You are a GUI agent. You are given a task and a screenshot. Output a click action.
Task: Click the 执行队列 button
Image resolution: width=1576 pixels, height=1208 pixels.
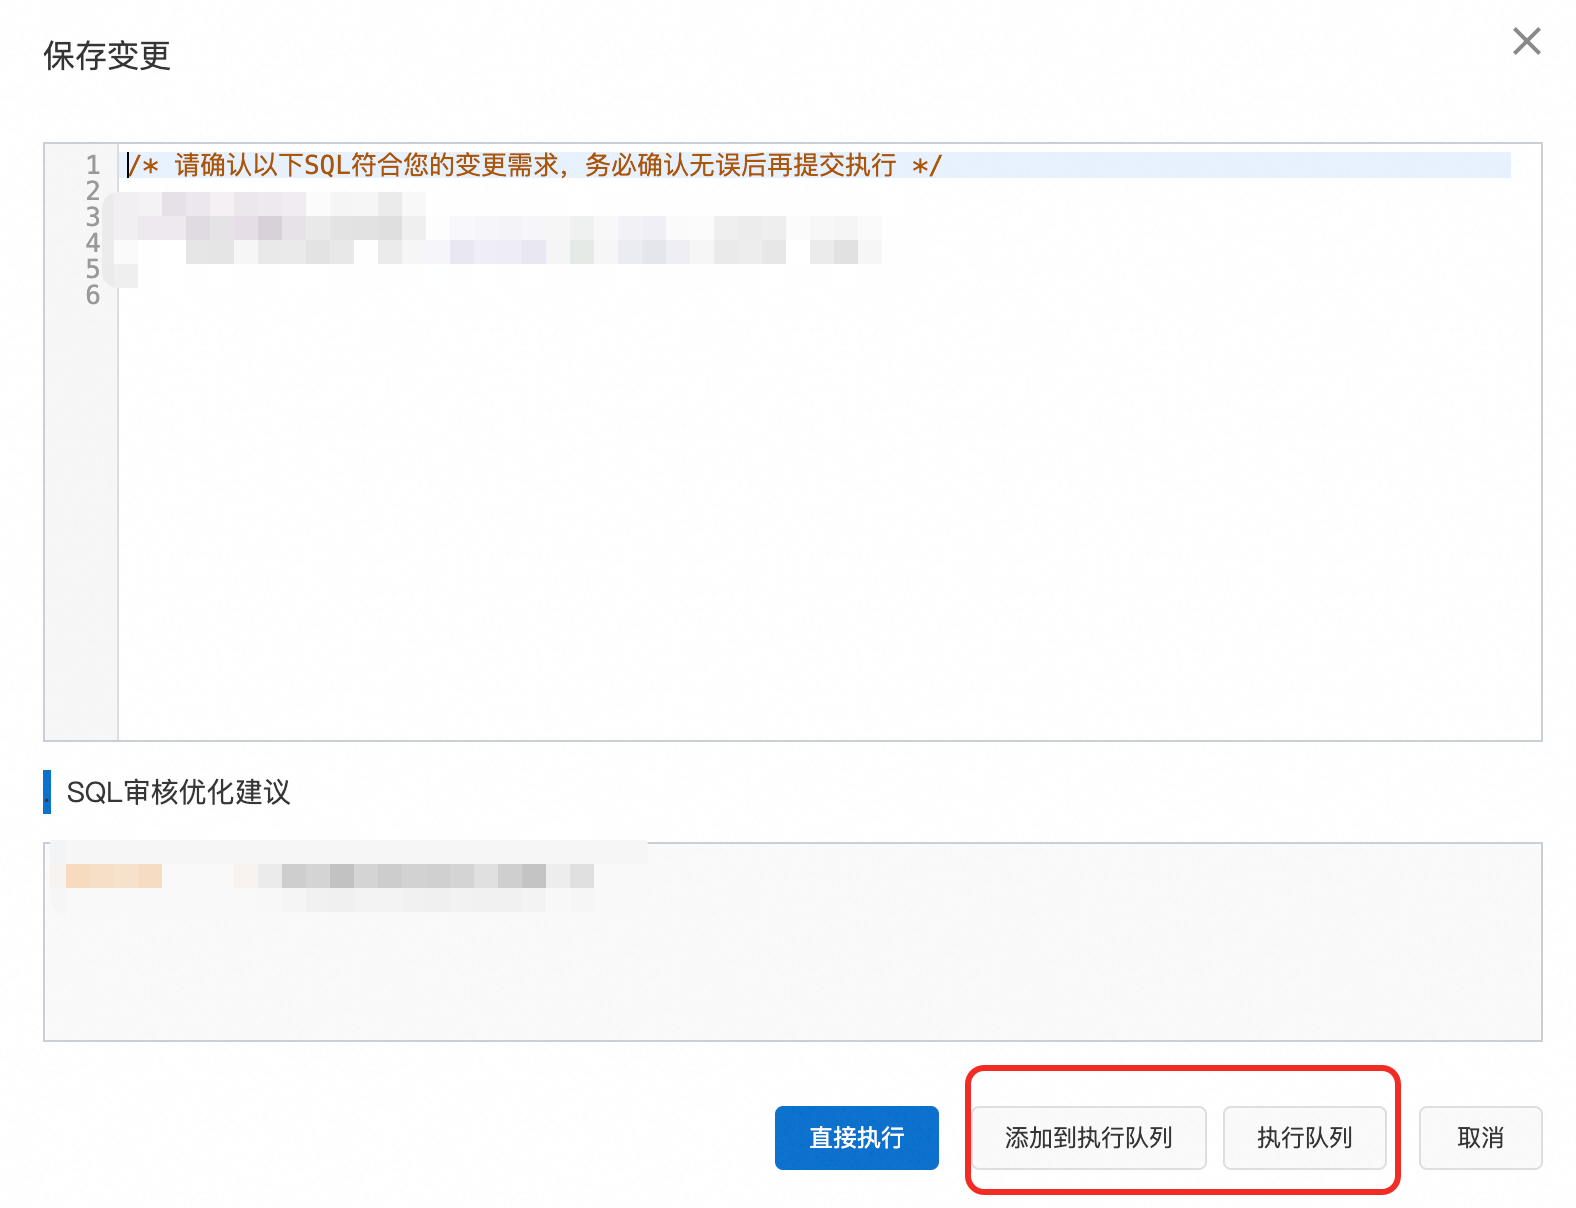tap(1304, 1137)
